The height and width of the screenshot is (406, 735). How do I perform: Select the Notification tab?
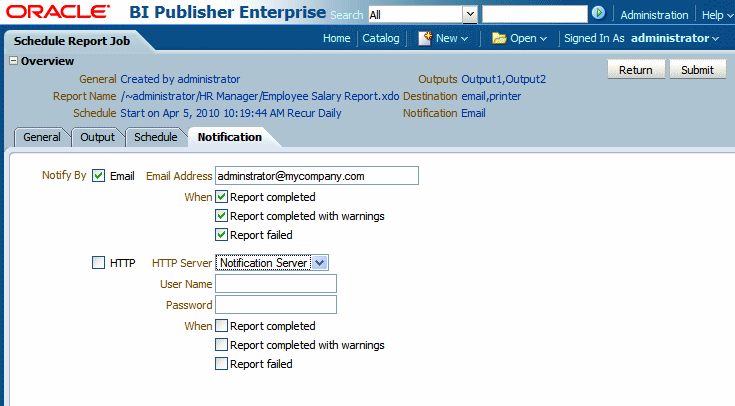click(x=230, y=137)
